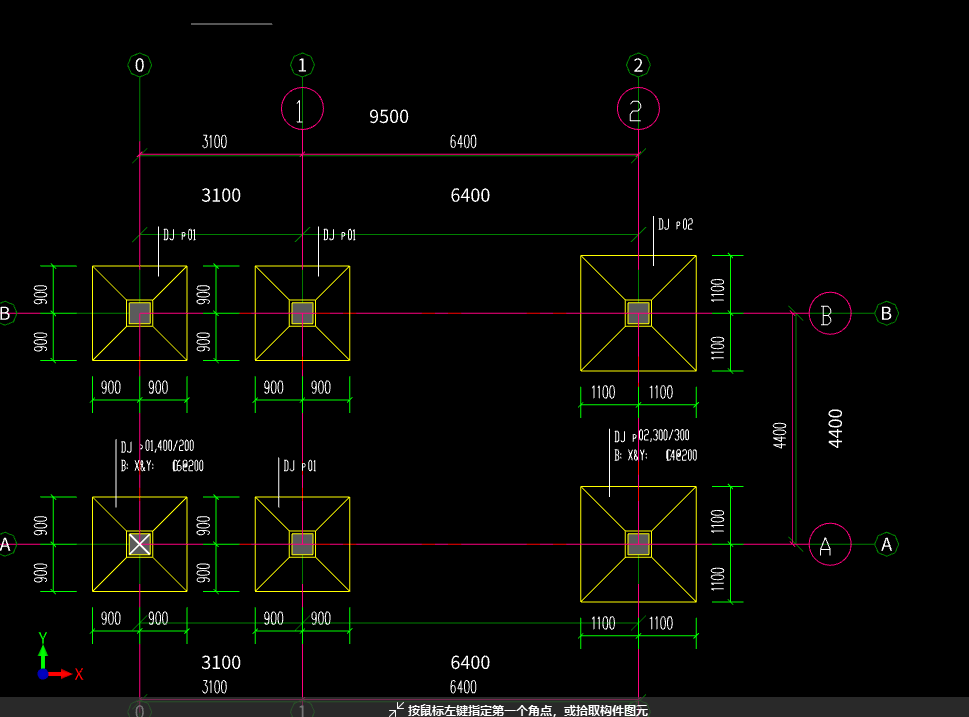Pick the large magenta axis bubble lettered A
969x717 pixels.
[x=830, y=545]
